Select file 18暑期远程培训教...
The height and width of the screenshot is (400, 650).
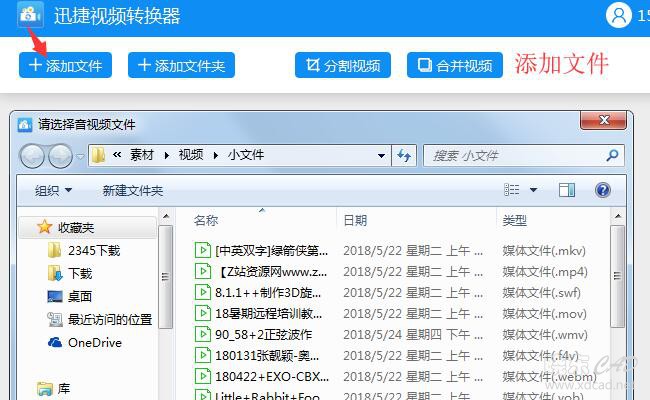pyautogui.click(x=269, y=313)
